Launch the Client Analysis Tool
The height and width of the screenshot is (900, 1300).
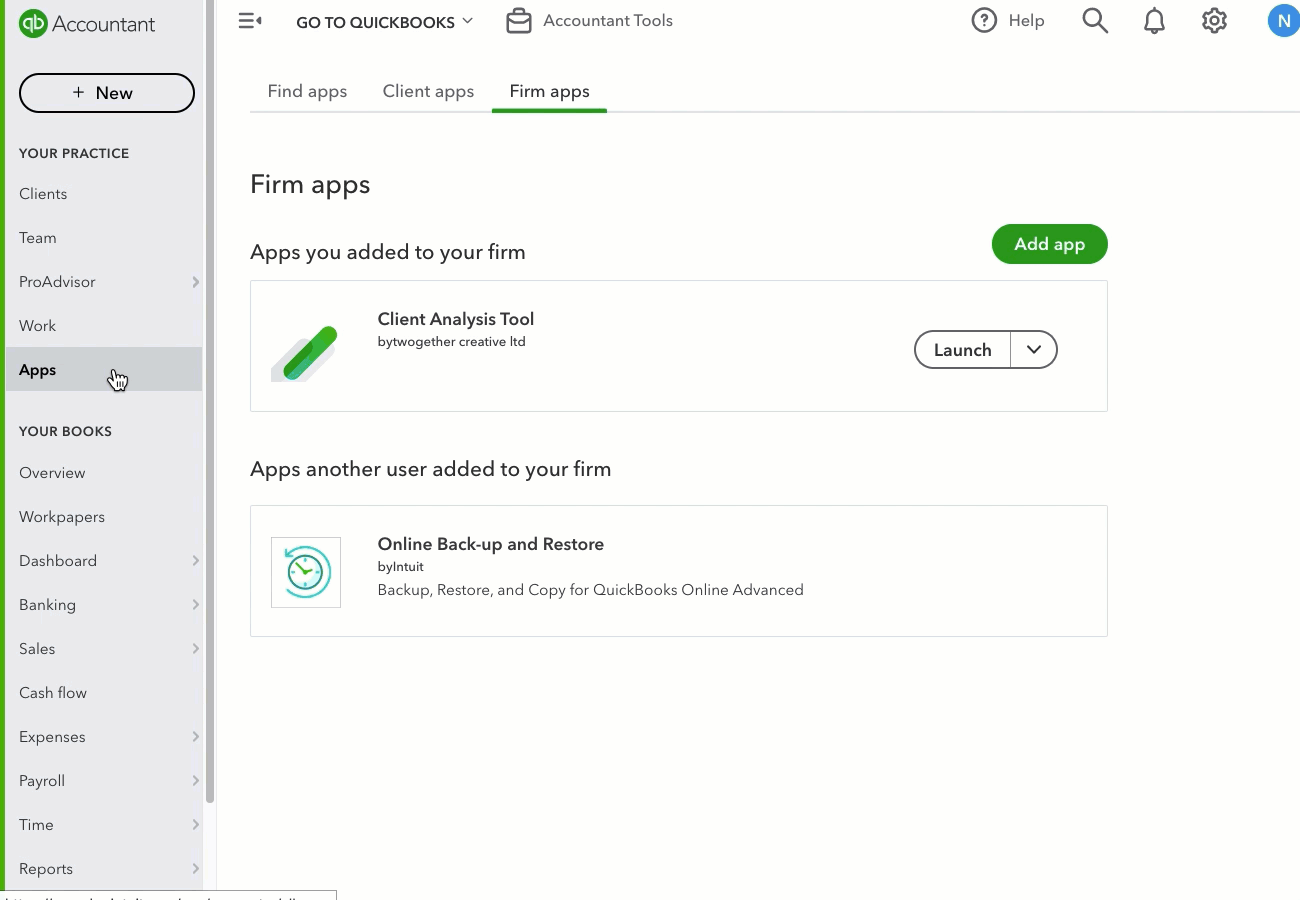(962, 350)
